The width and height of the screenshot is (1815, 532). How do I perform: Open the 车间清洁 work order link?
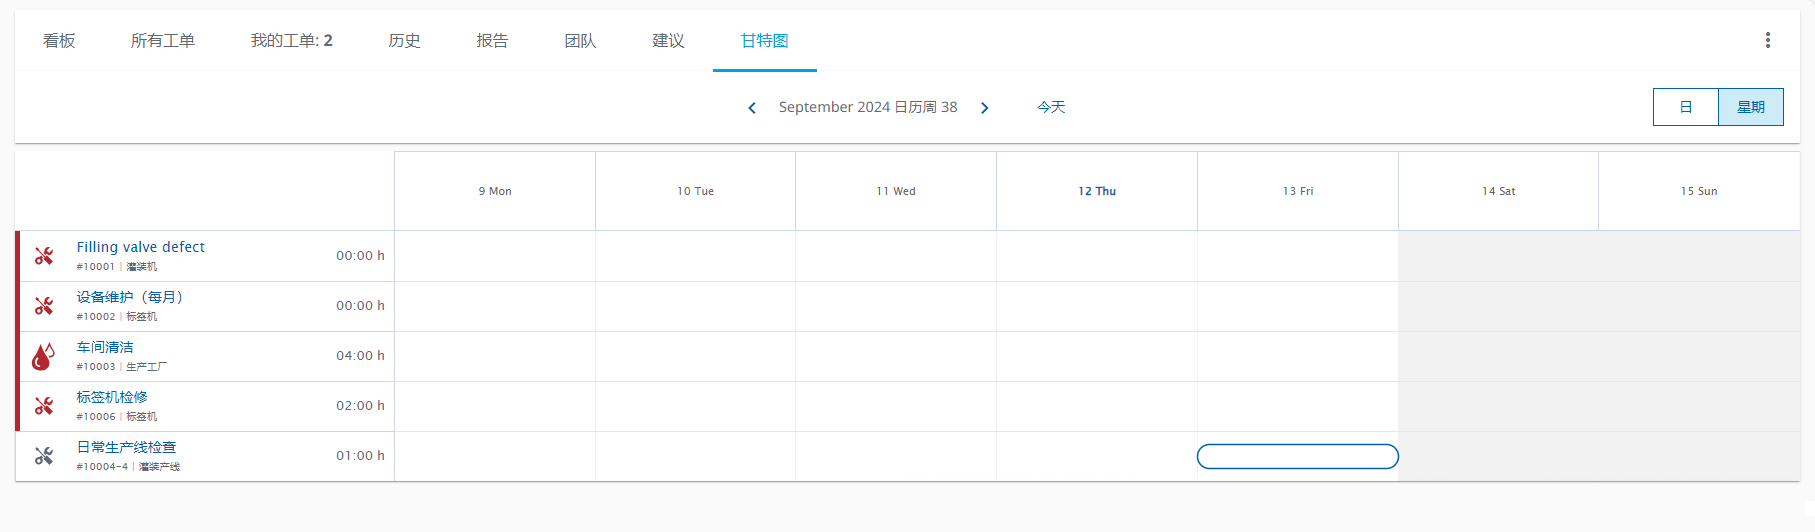tap(105, 347)
